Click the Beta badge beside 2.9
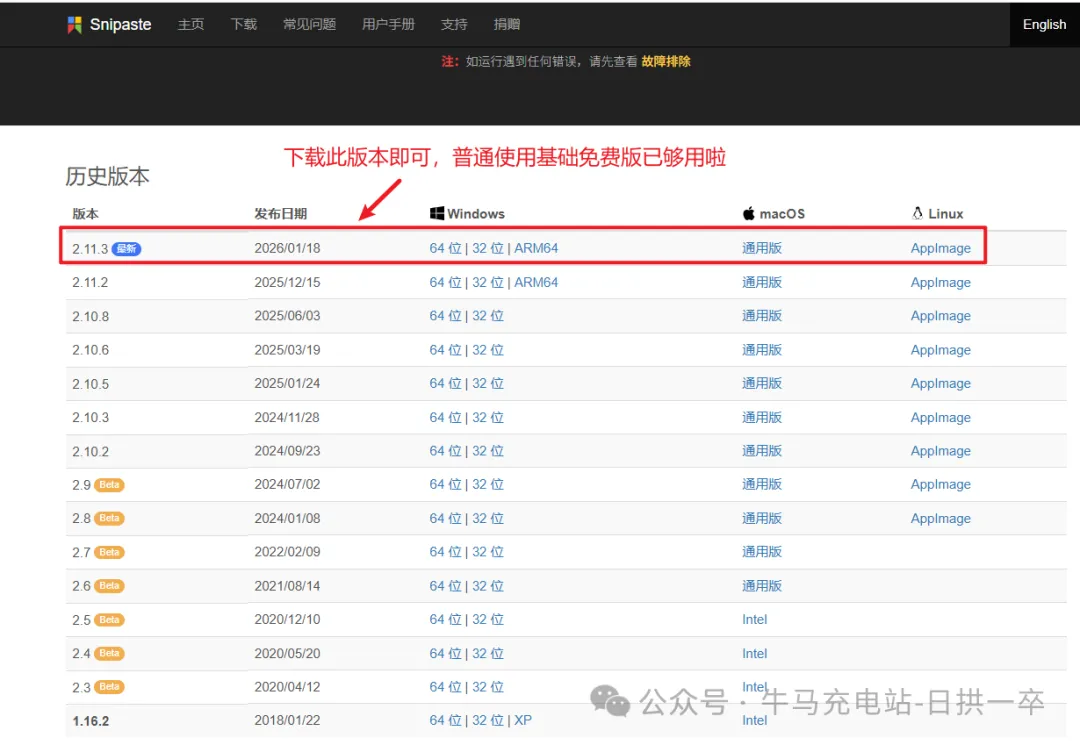This screenshot has height=745, width=1080. coord(110,485)
